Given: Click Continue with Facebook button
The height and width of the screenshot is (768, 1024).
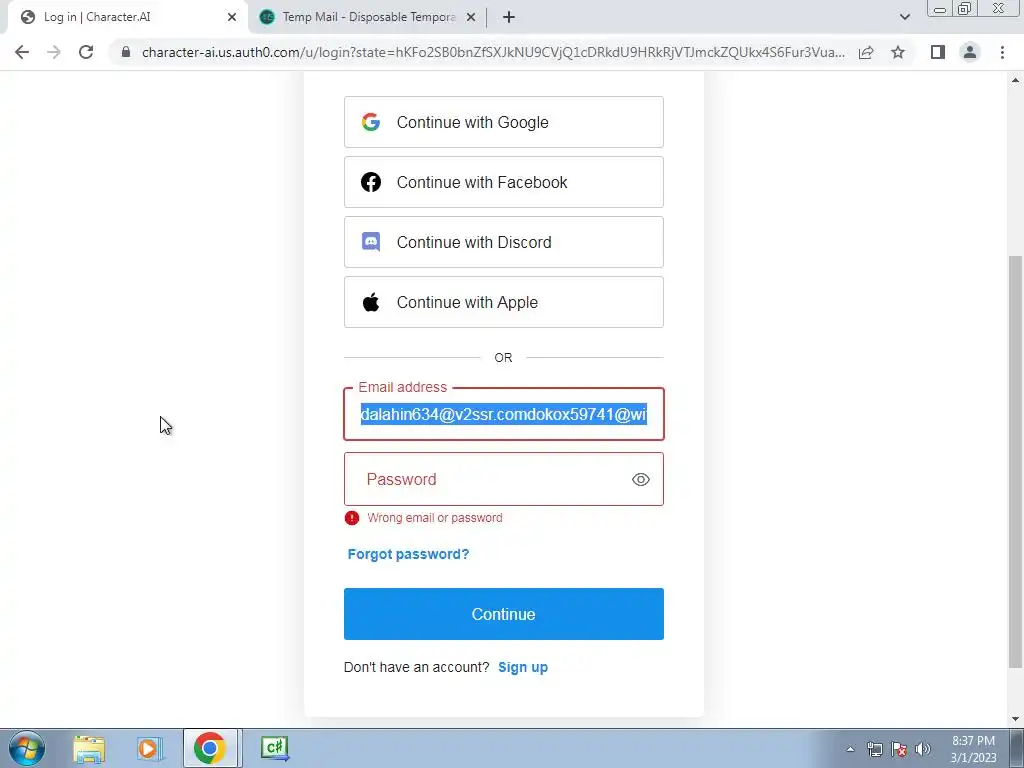Looking at the screenshot, I should coord(504,182).
